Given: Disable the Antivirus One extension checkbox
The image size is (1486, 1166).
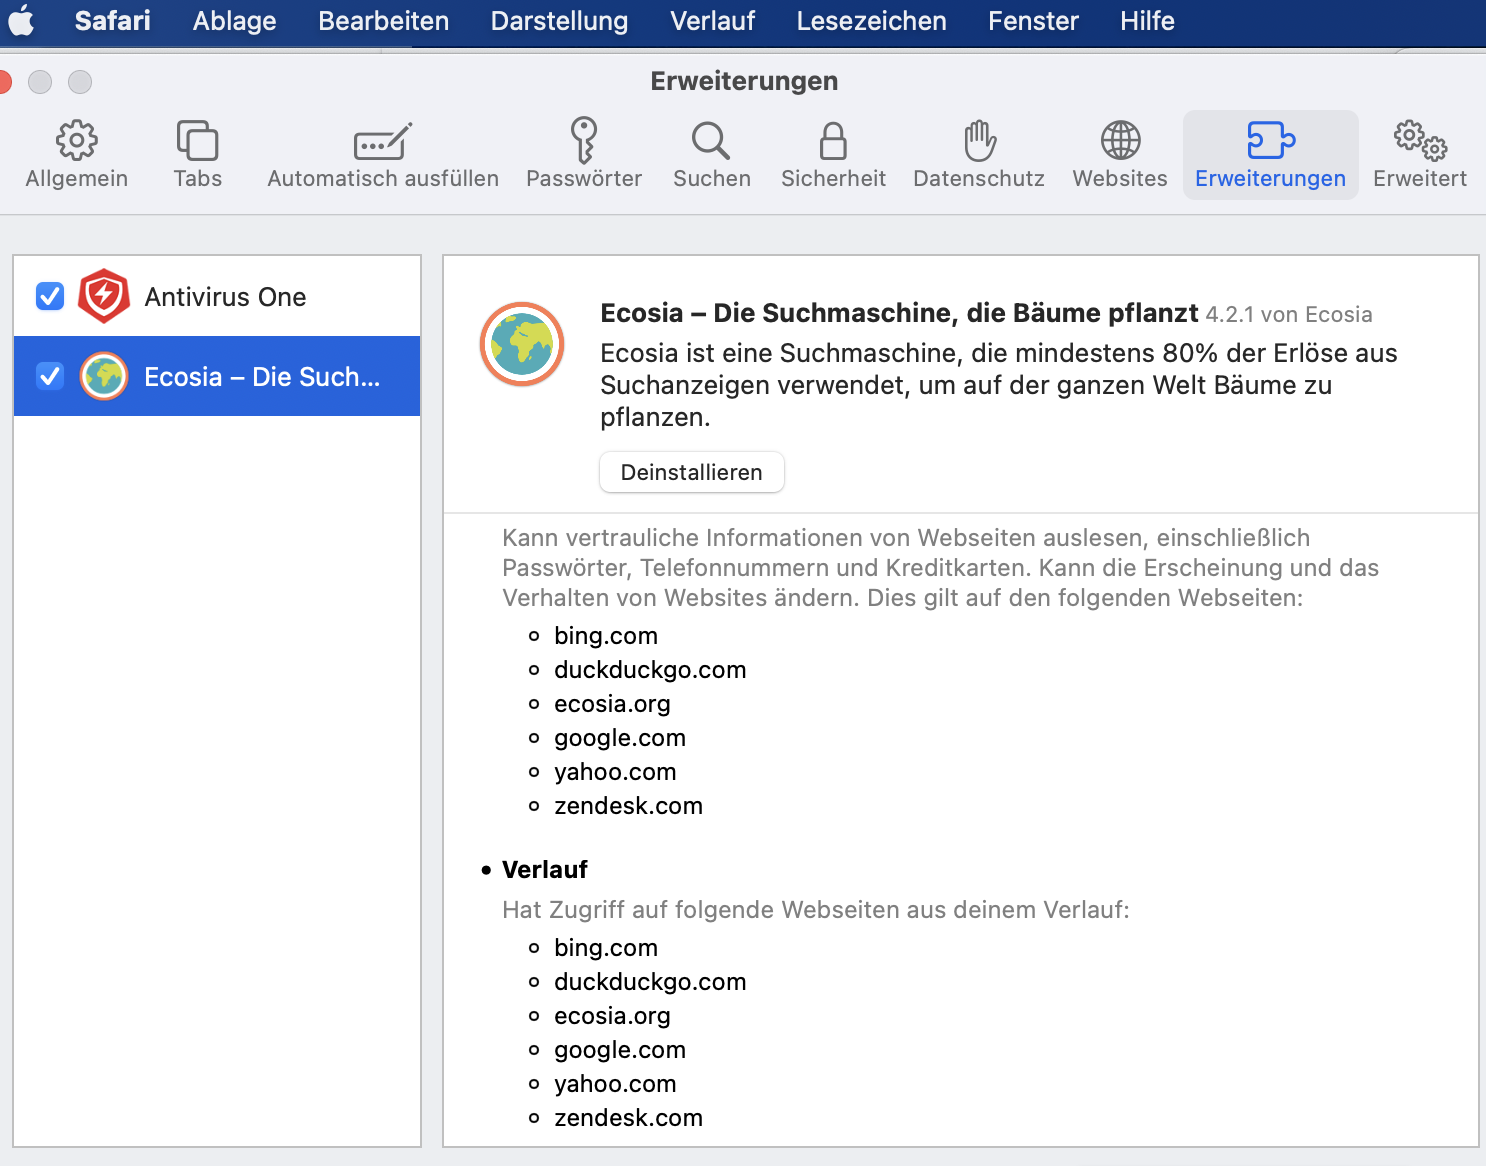Looking at the screenshot, I should [x=50, y=296].
